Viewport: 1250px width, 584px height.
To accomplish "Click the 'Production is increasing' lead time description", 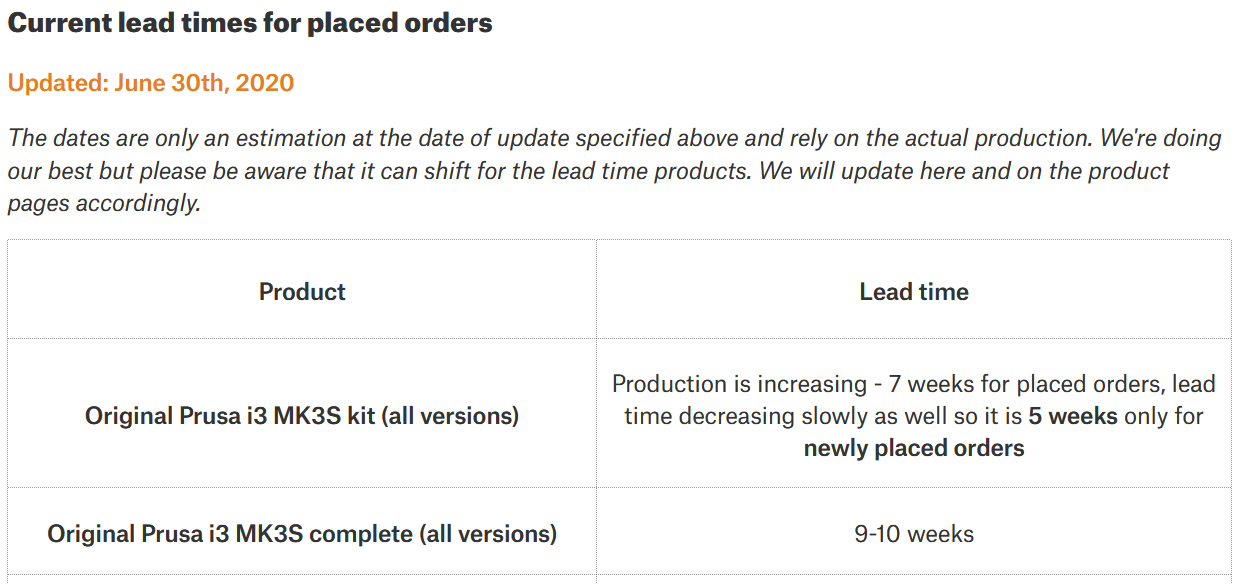I will (914, 416).
